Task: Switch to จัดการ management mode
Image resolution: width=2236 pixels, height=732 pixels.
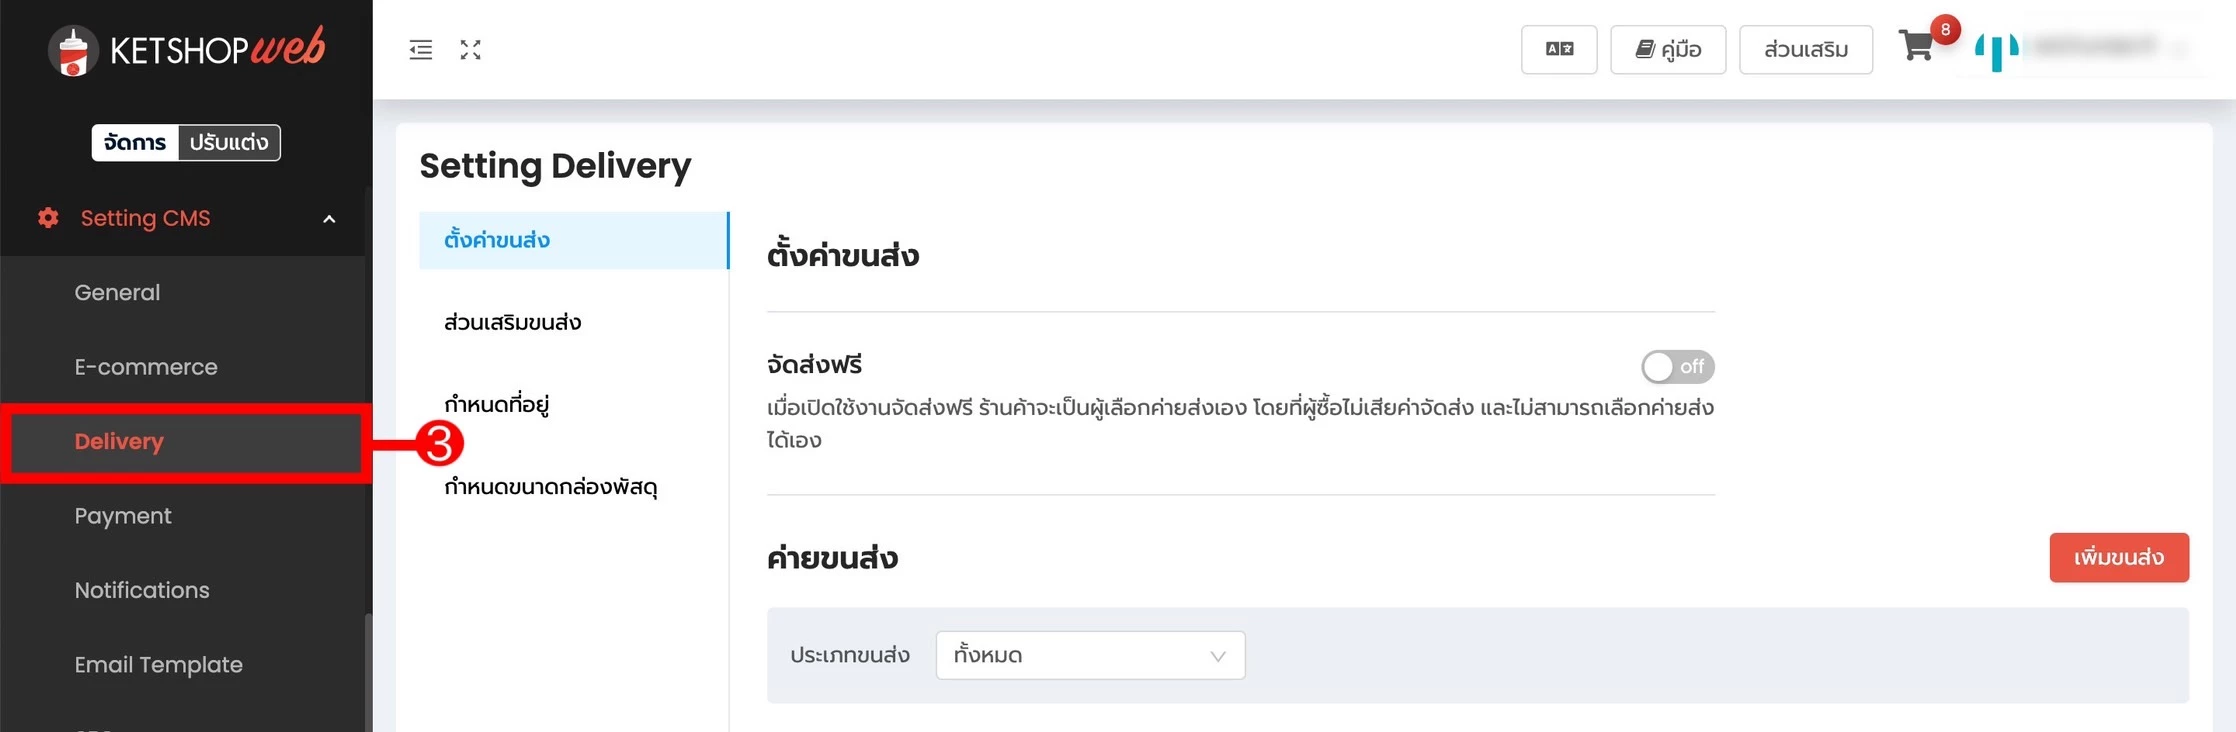Action: coord(134,143)
